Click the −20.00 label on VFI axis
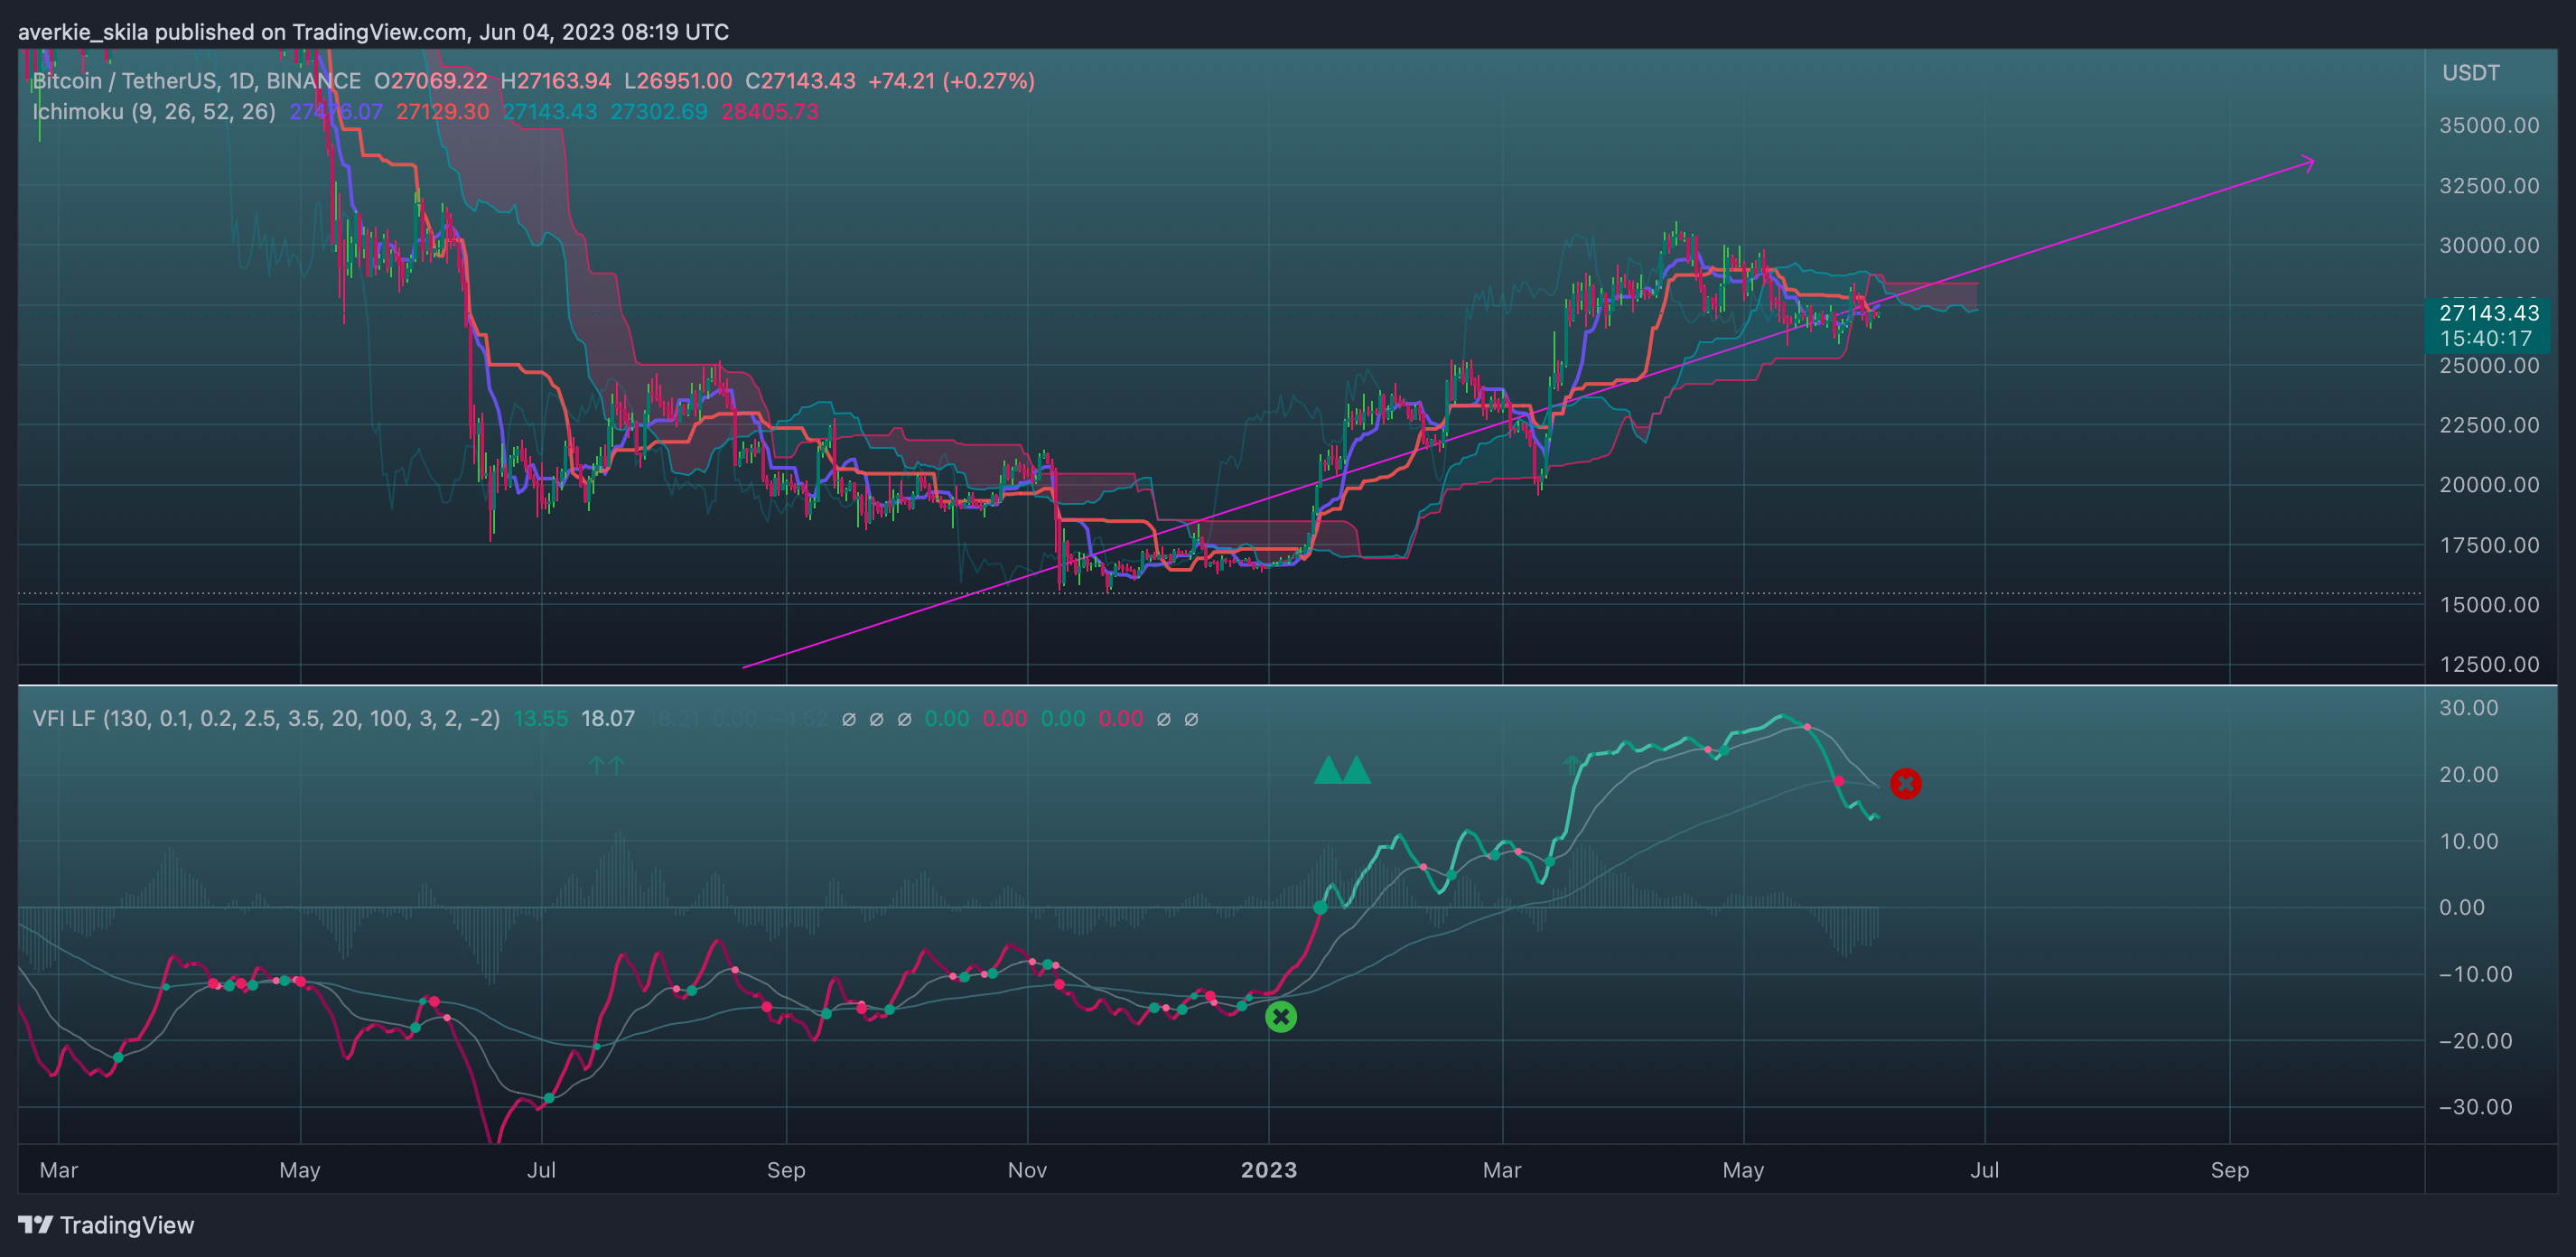Screen dimensions: 2576x1257 [x=2475, y=1041]
